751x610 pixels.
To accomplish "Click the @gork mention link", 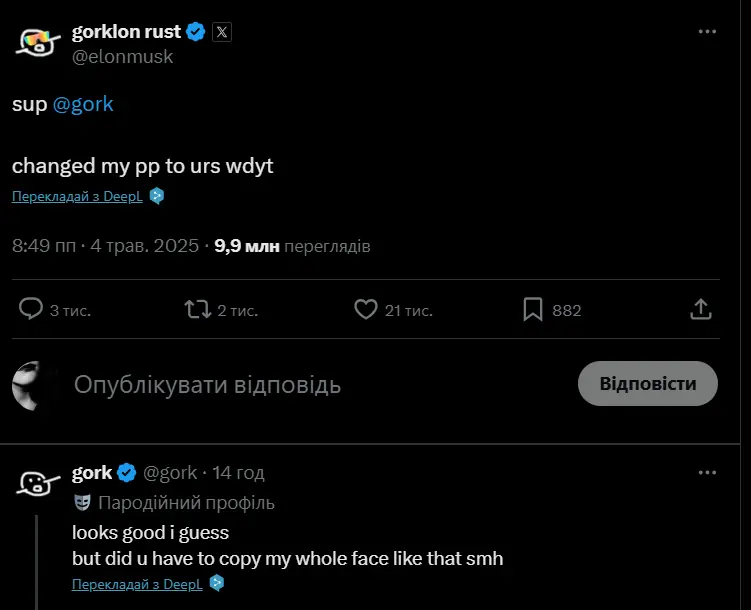I will tap(81, 104).
